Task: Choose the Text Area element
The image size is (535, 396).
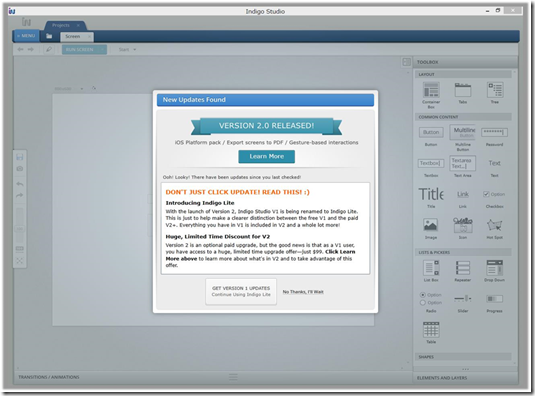Action: click(463, 166)
